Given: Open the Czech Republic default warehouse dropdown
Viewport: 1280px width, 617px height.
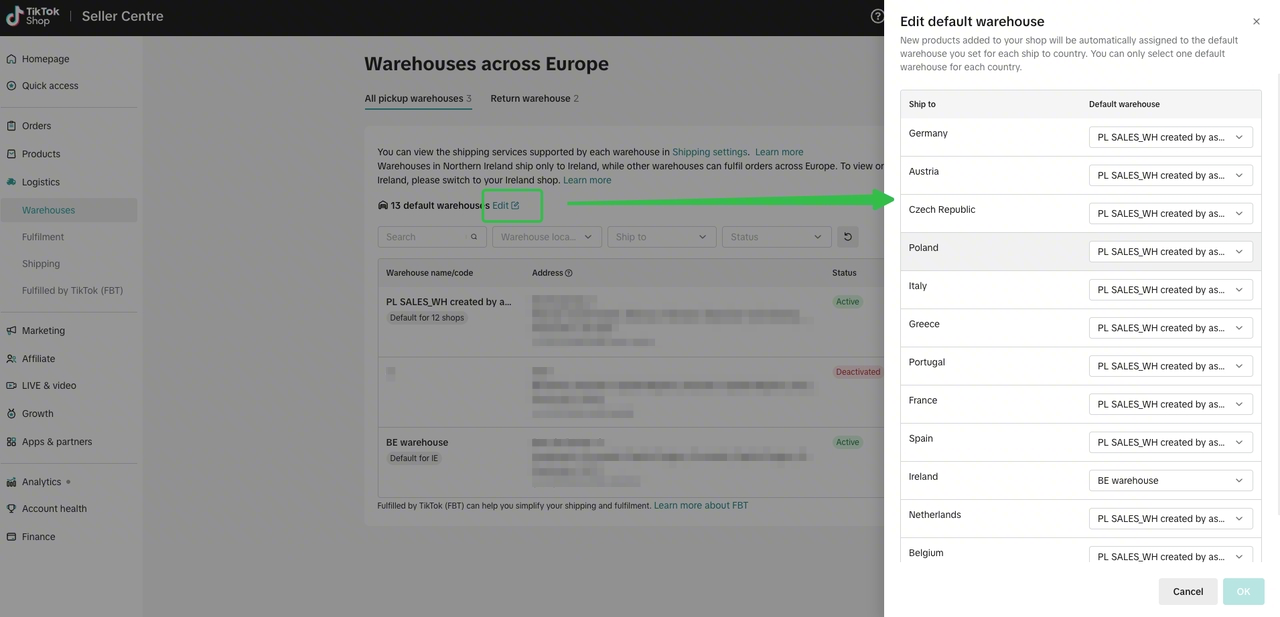Looking at the screenshot, I should [x=1170, y=214].
